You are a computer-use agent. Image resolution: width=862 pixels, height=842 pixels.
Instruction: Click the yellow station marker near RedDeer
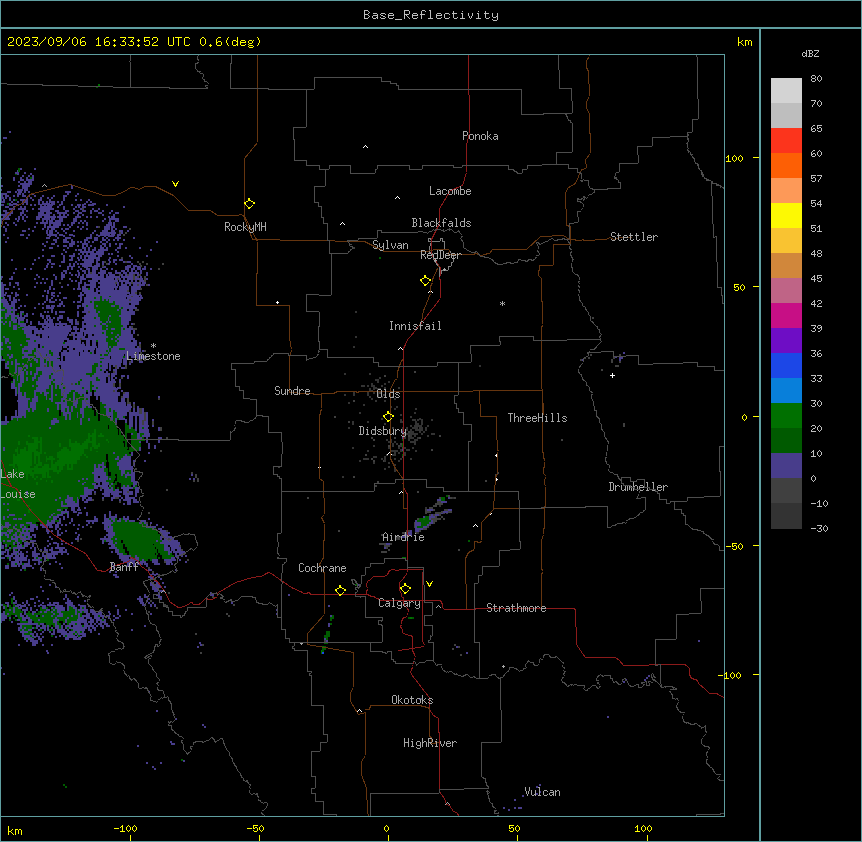point(426,281)
